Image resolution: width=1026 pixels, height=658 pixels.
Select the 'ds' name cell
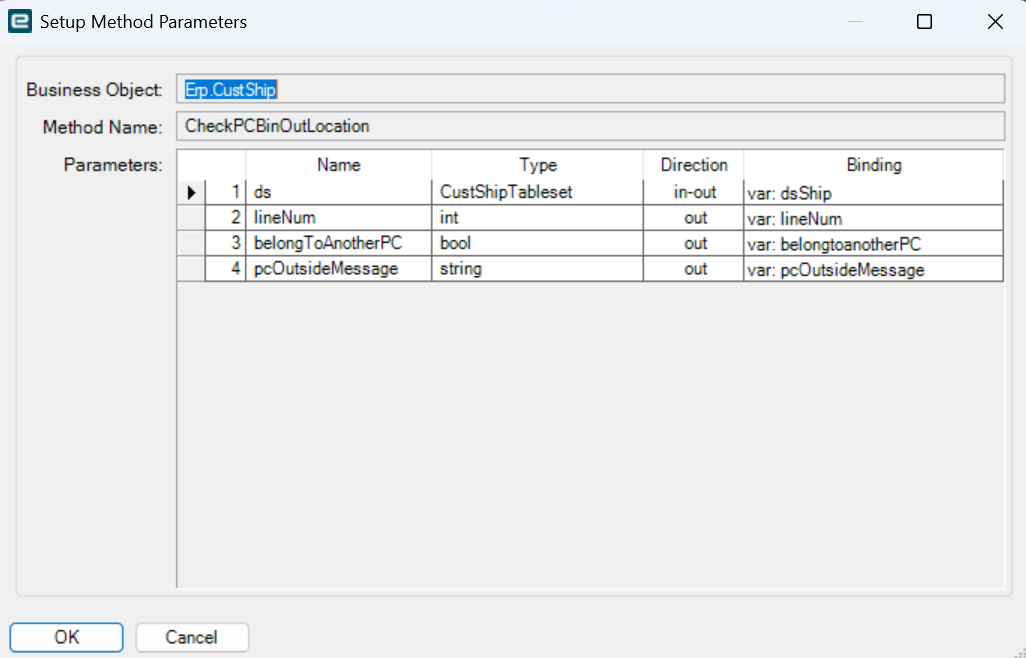[338, 192]
